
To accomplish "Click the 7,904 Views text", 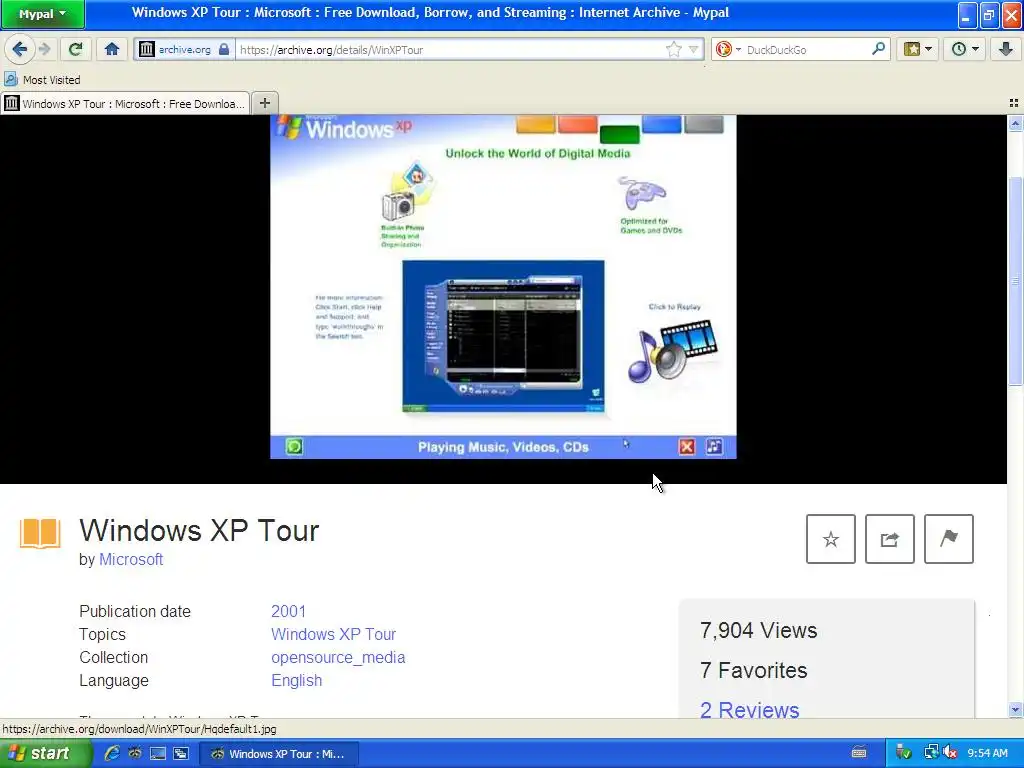I will point(758,630).
